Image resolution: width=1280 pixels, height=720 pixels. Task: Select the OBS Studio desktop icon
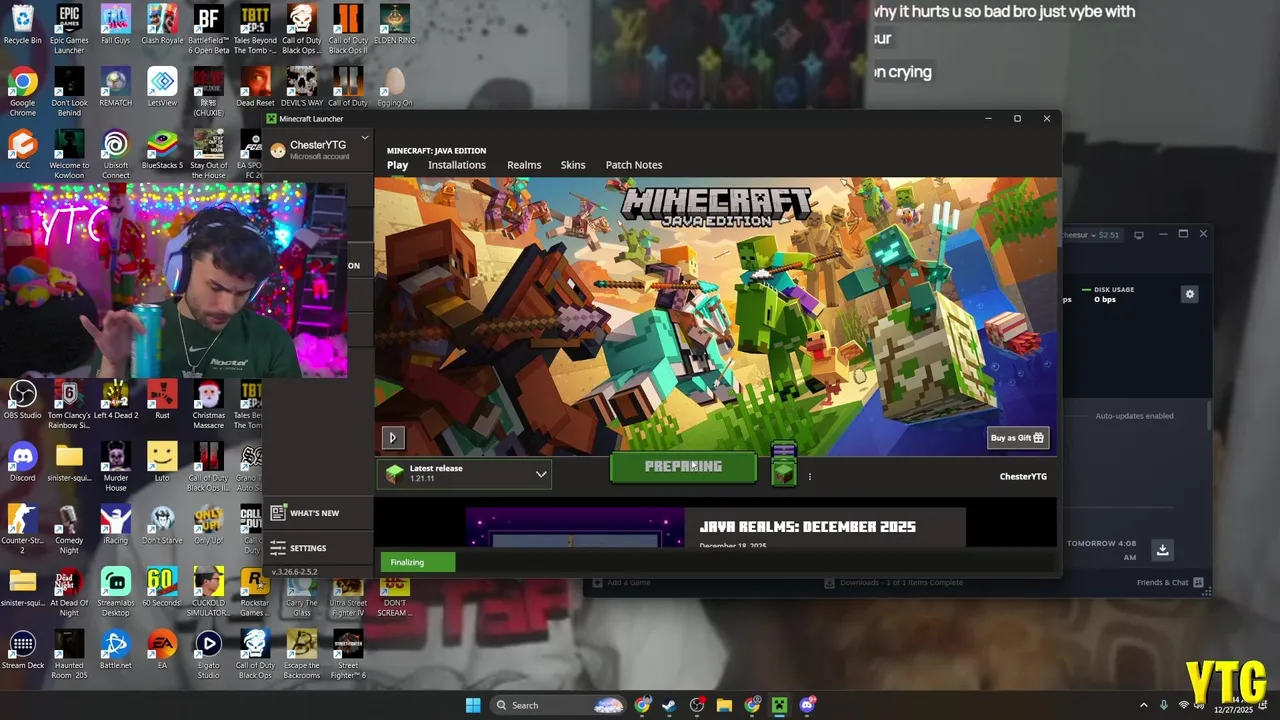22,399
